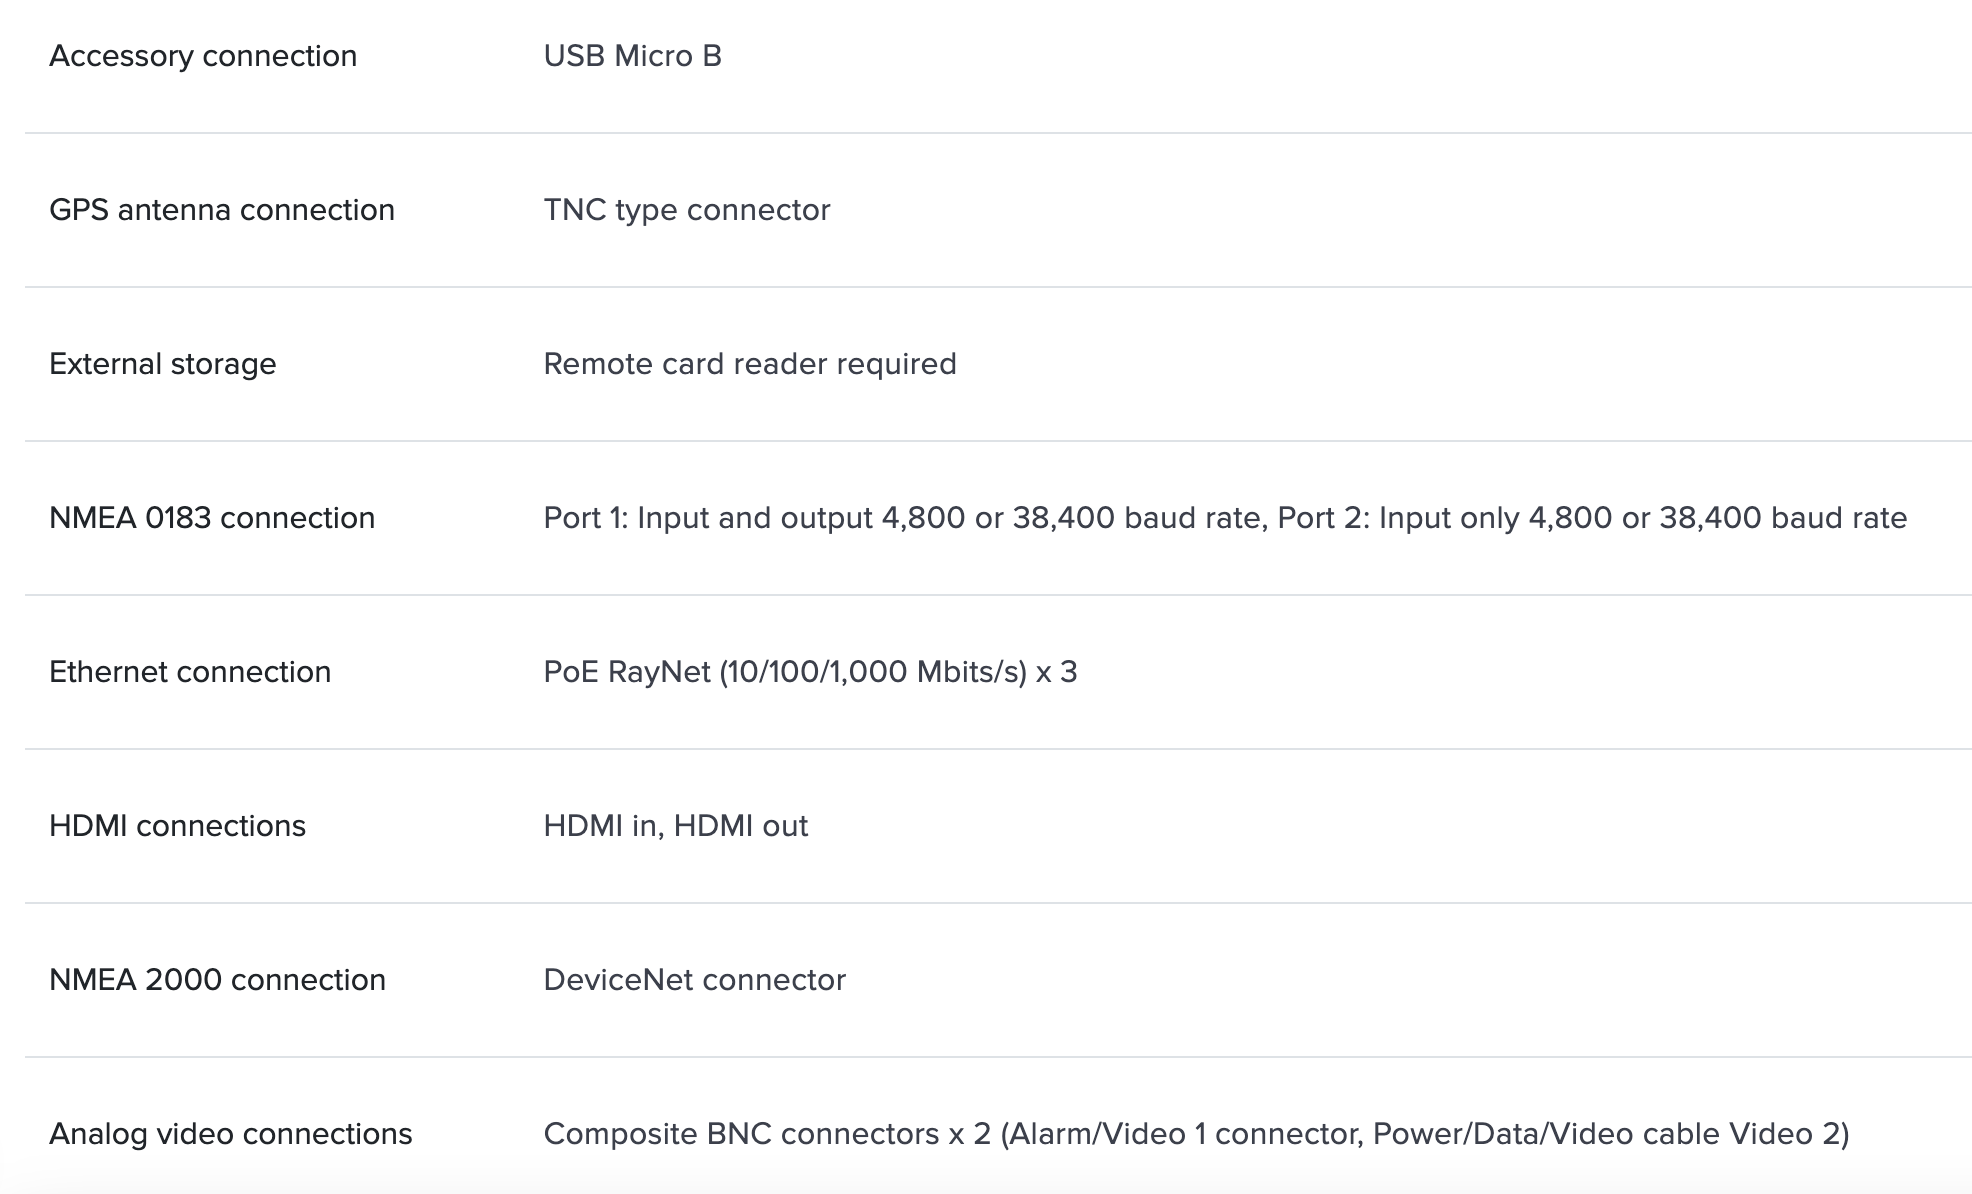Click the USB Micro B value

click(632, 56)
